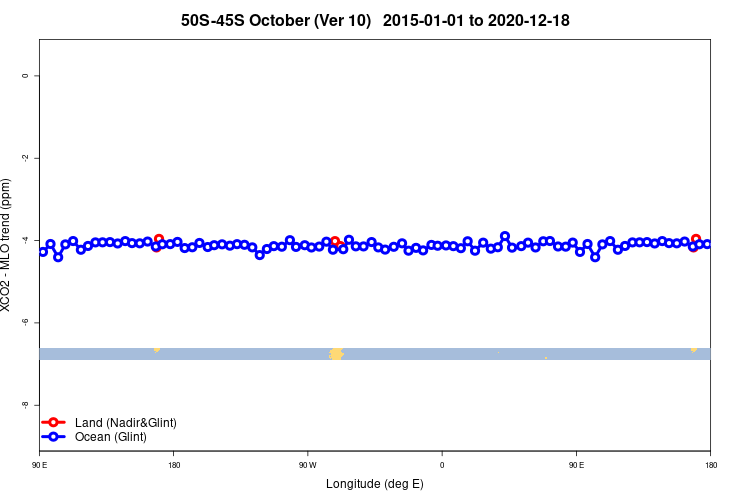Click the -6 y-axis tick label

[x=25, y=322]
